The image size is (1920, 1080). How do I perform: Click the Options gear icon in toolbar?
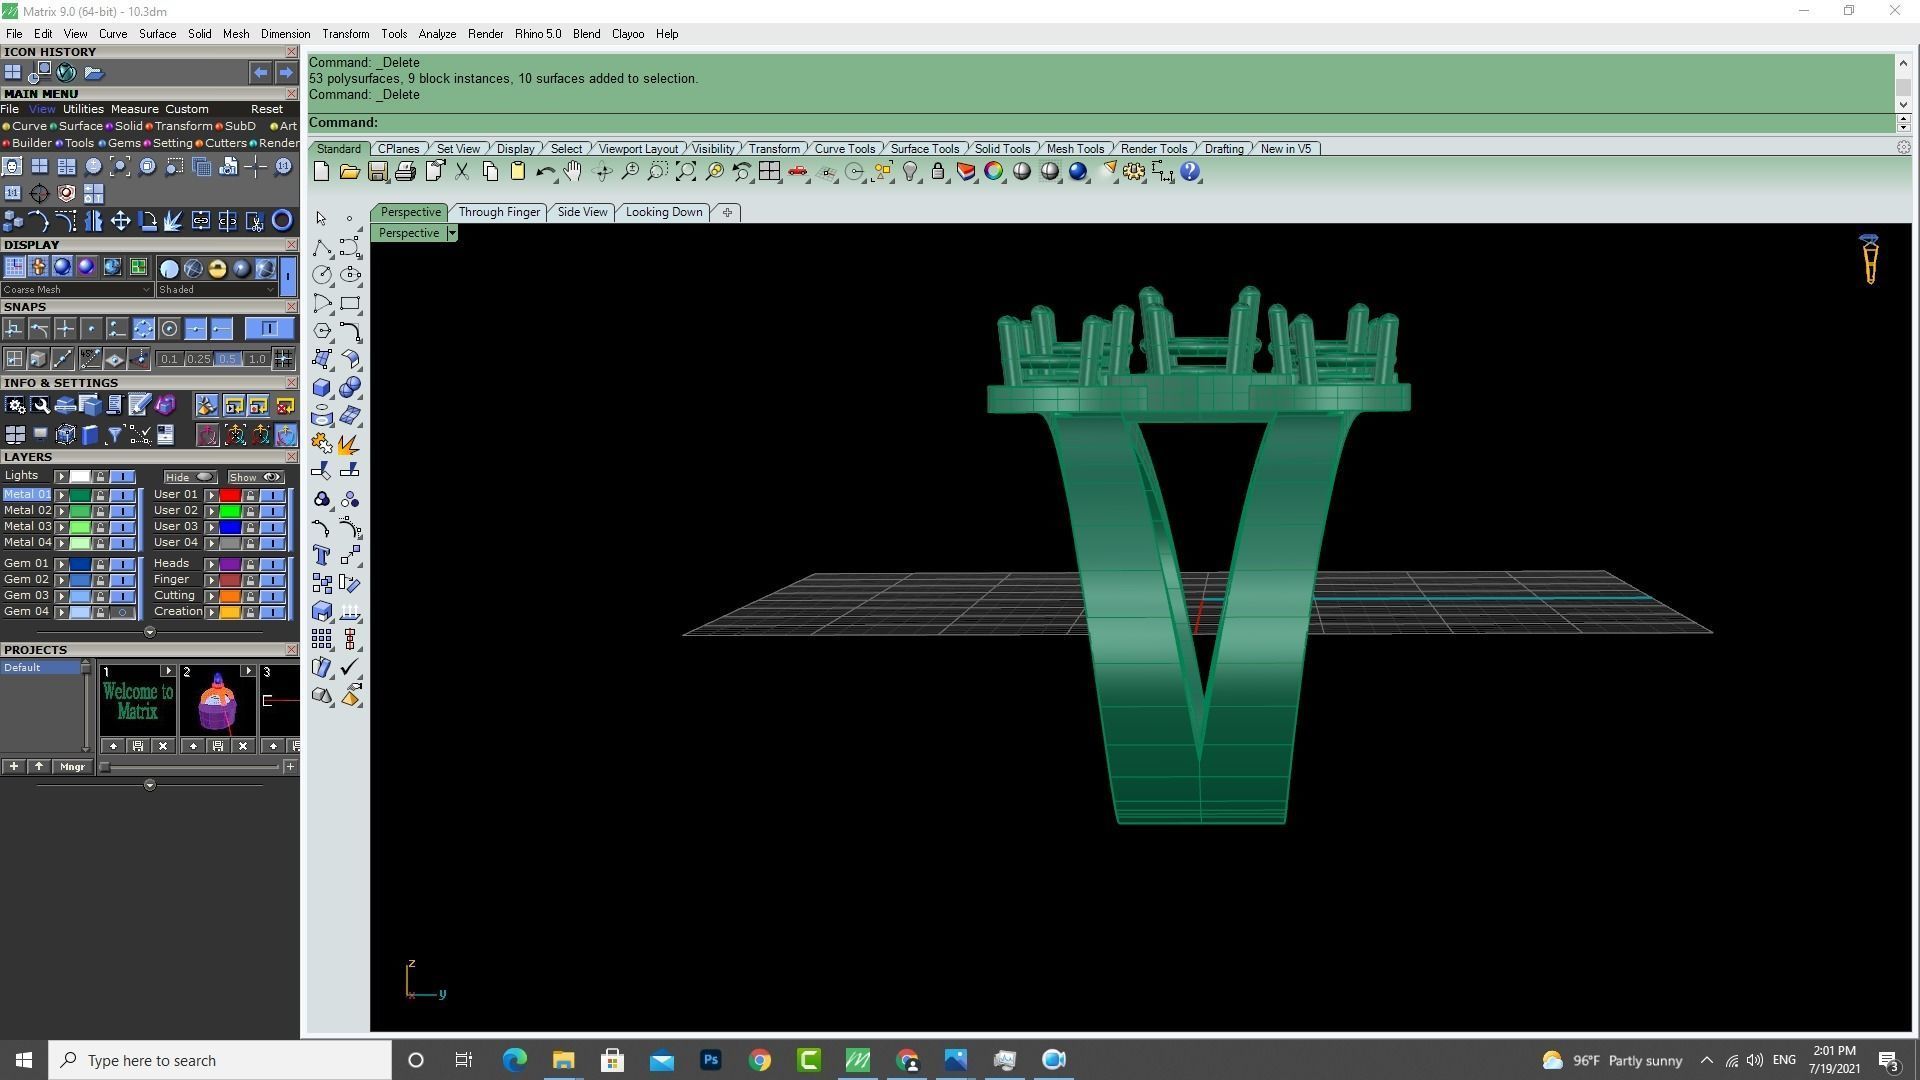pyautogui.click(x=1133, y=172)
